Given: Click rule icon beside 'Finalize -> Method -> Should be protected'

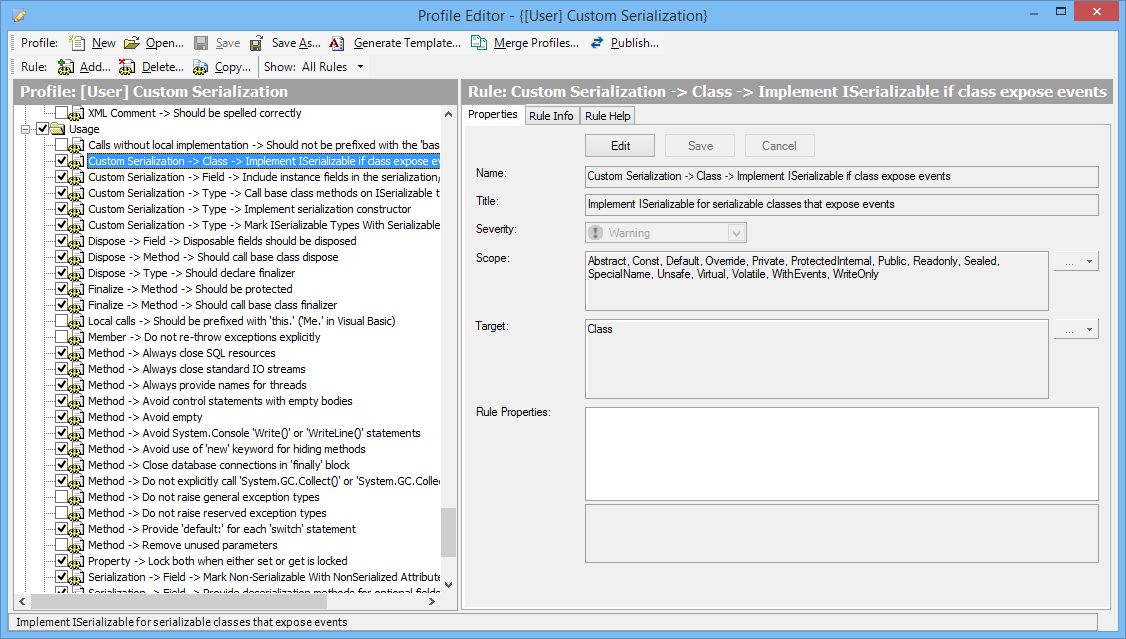Looking at the screenshot, I should coord(75,289).
